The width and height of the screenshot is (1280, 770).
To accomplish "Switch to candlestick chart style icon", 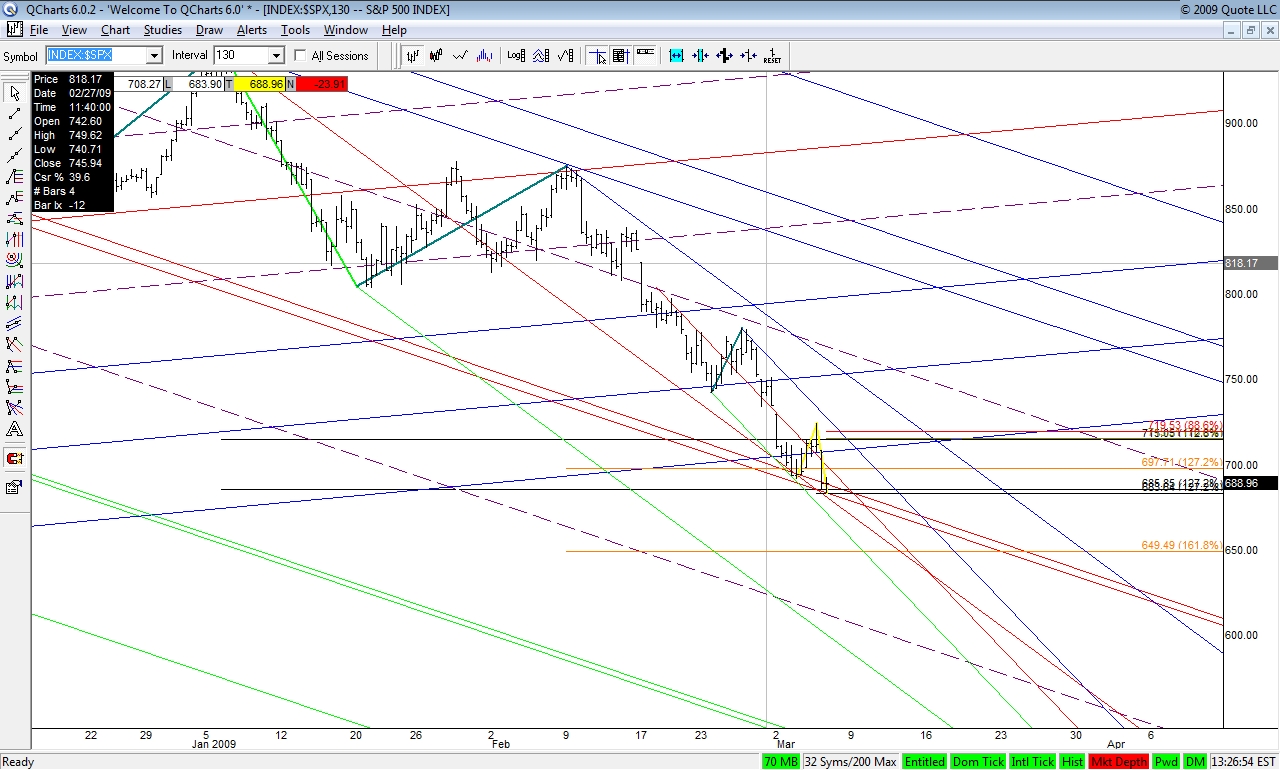I will click(x=436, y=56).
